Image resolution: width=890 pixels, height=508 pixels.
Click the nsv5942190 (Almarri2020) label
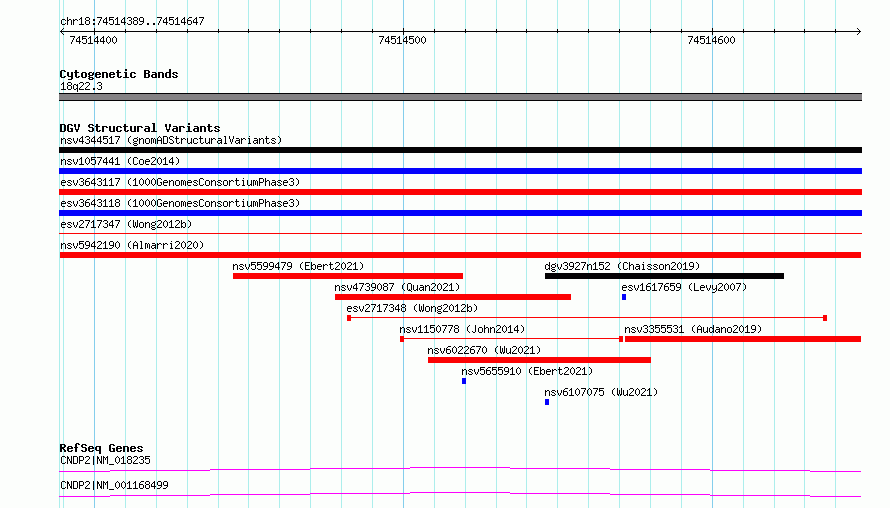coord(132,245)
